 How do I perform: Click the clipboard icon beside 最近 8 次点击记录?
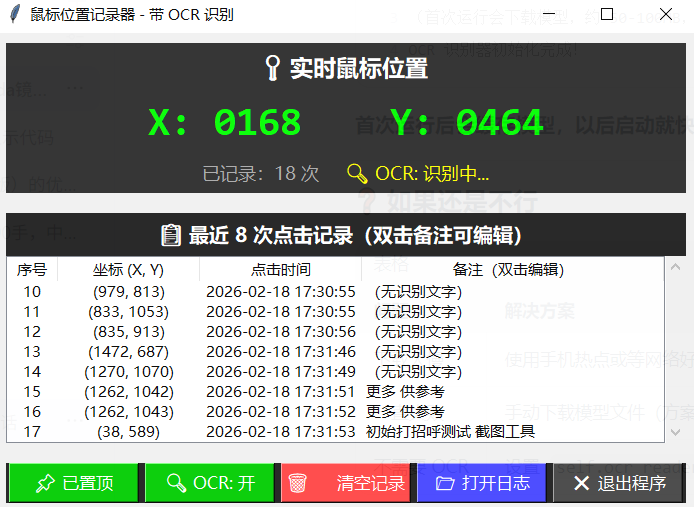pos(171,235)
